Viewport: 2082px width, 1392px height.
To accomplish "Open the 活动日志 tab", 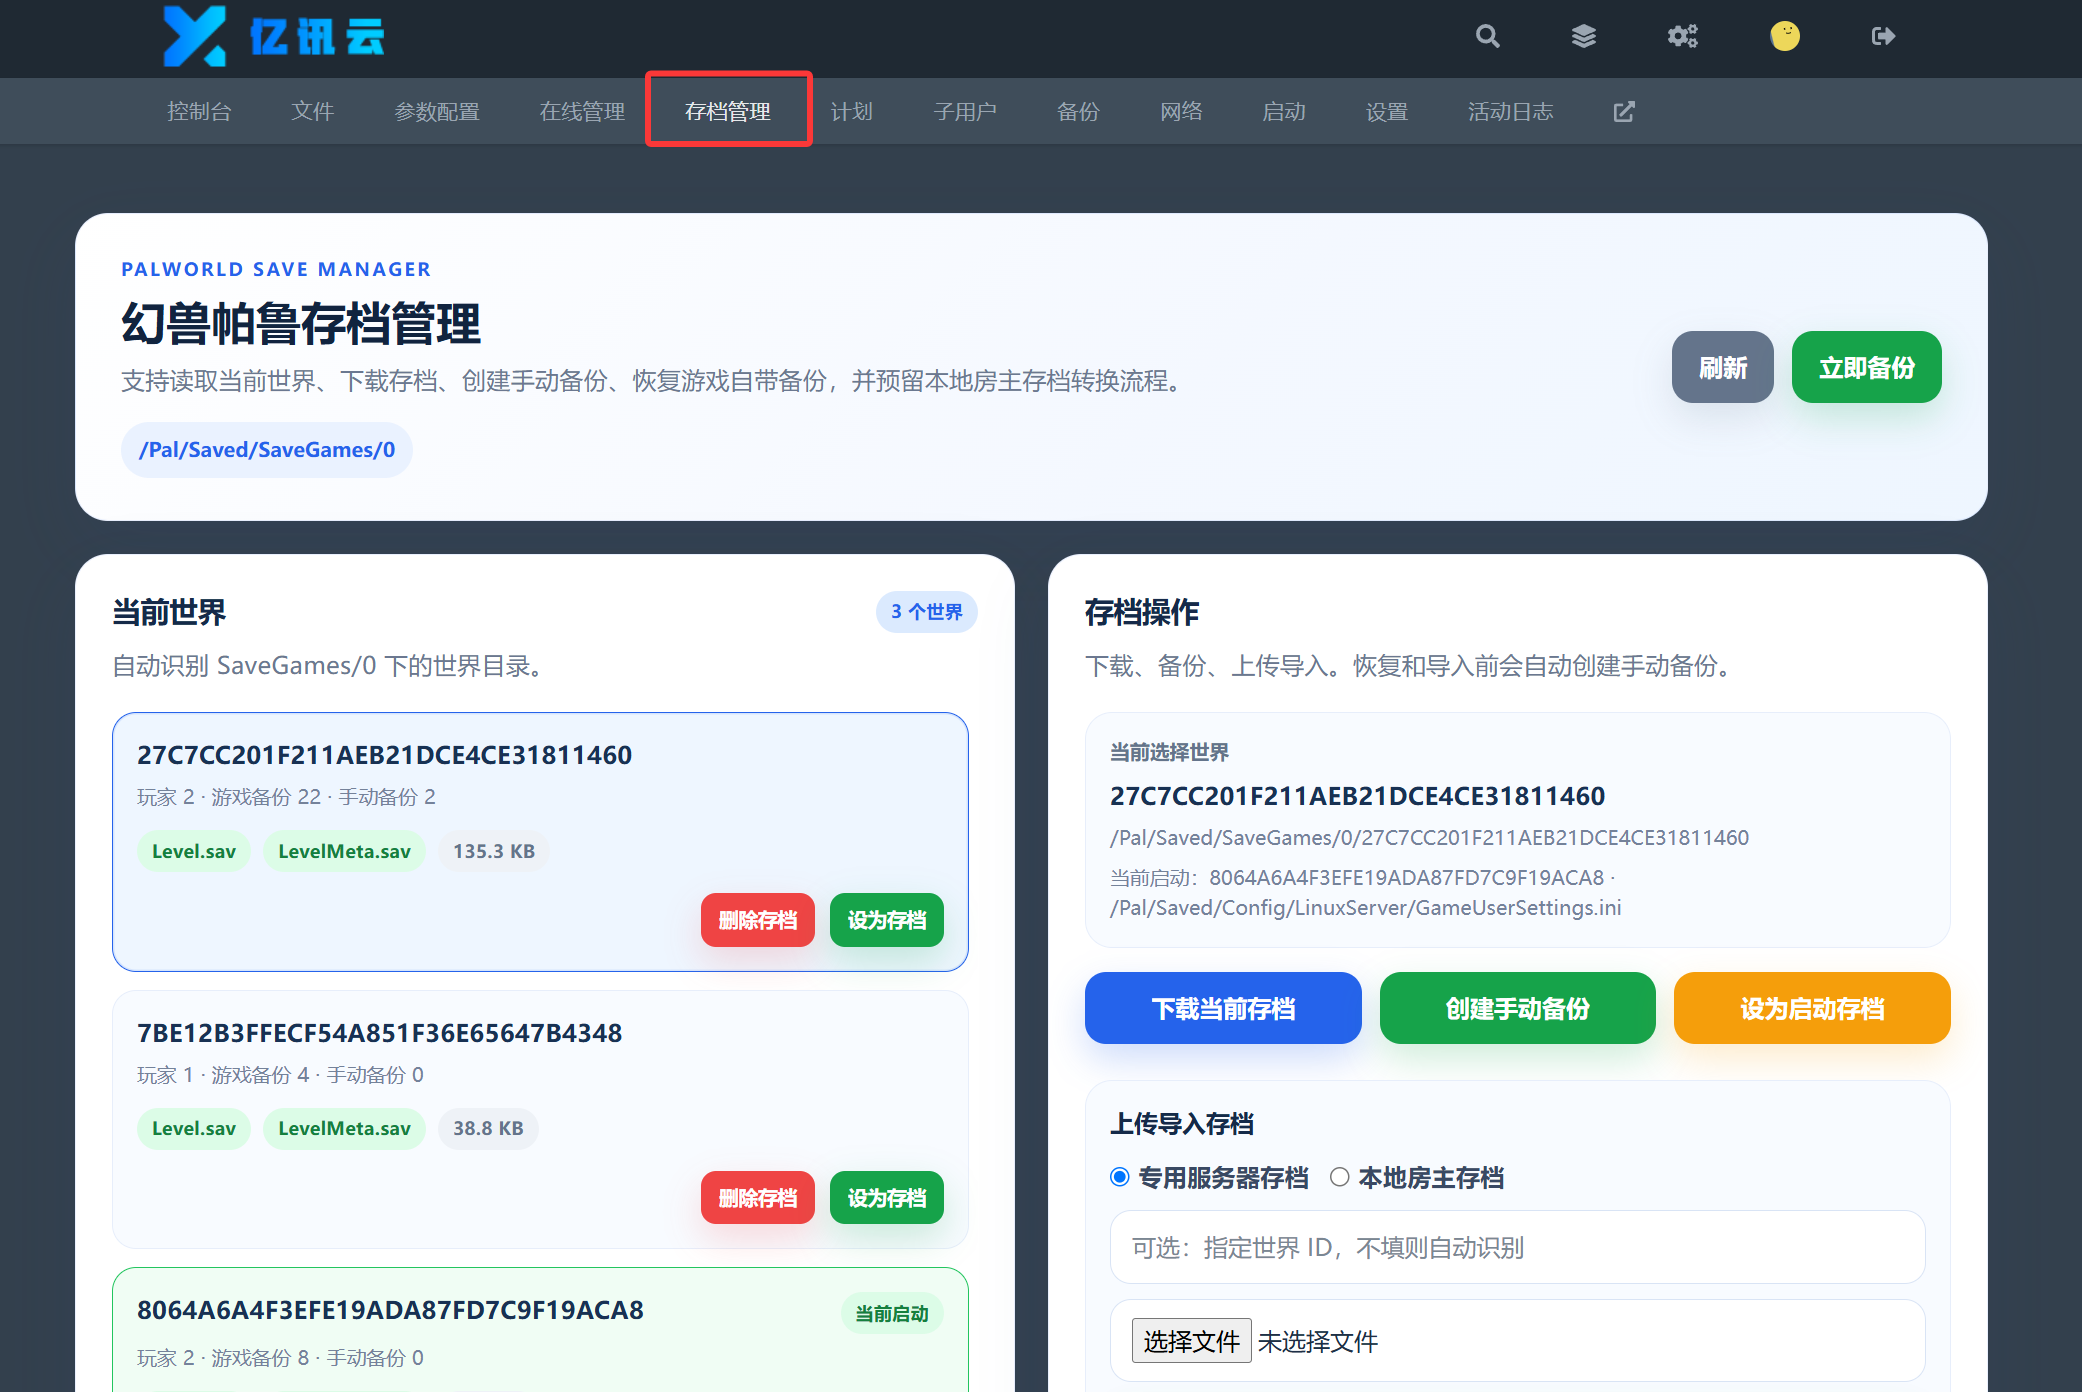I will click(1511, 112).
